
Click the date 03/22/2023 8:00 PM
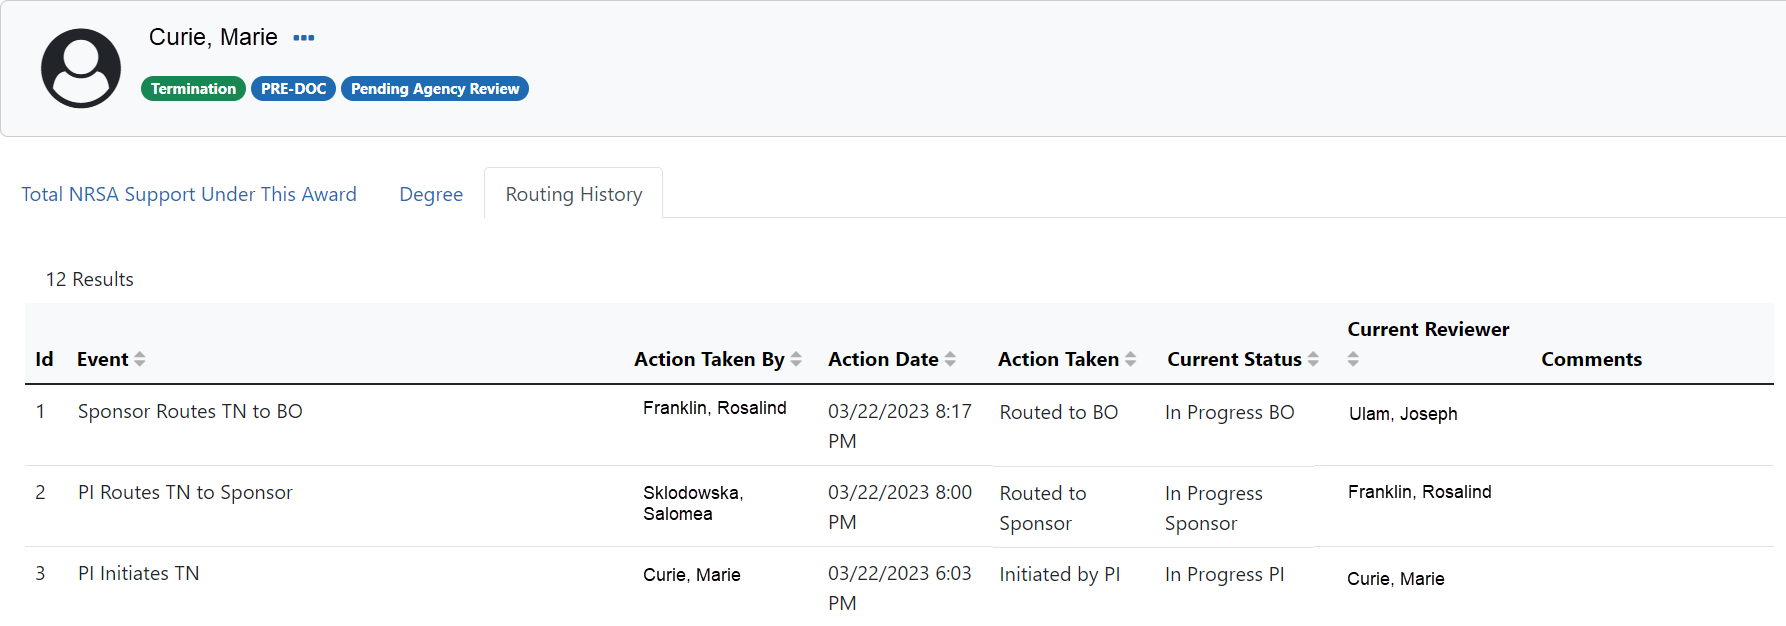click(x=900, y=507)
